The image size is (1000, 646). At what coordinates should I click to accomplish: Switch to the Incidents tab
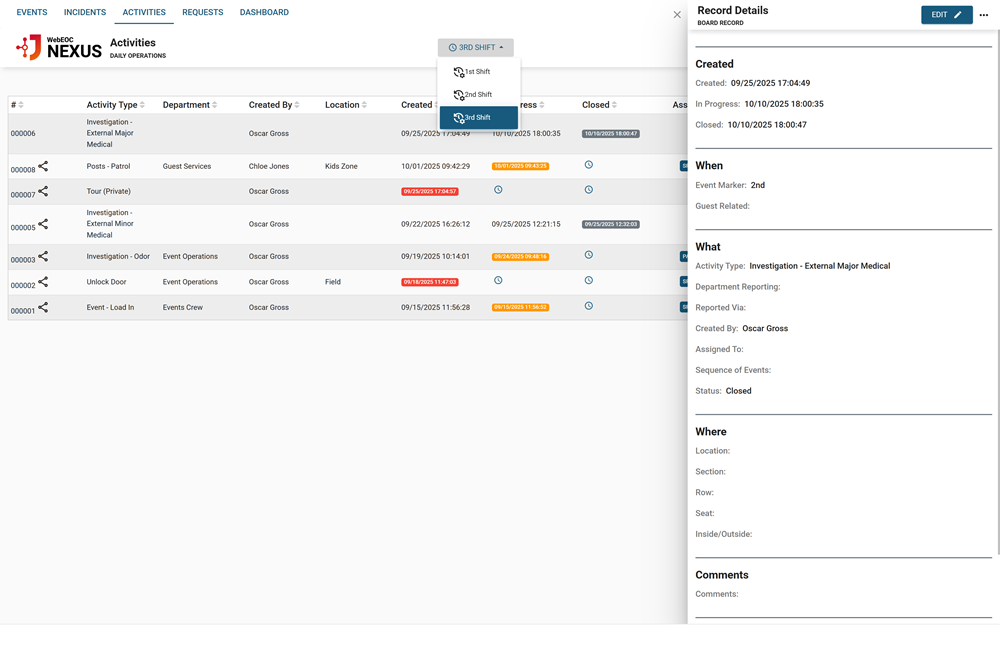(85, 13)
